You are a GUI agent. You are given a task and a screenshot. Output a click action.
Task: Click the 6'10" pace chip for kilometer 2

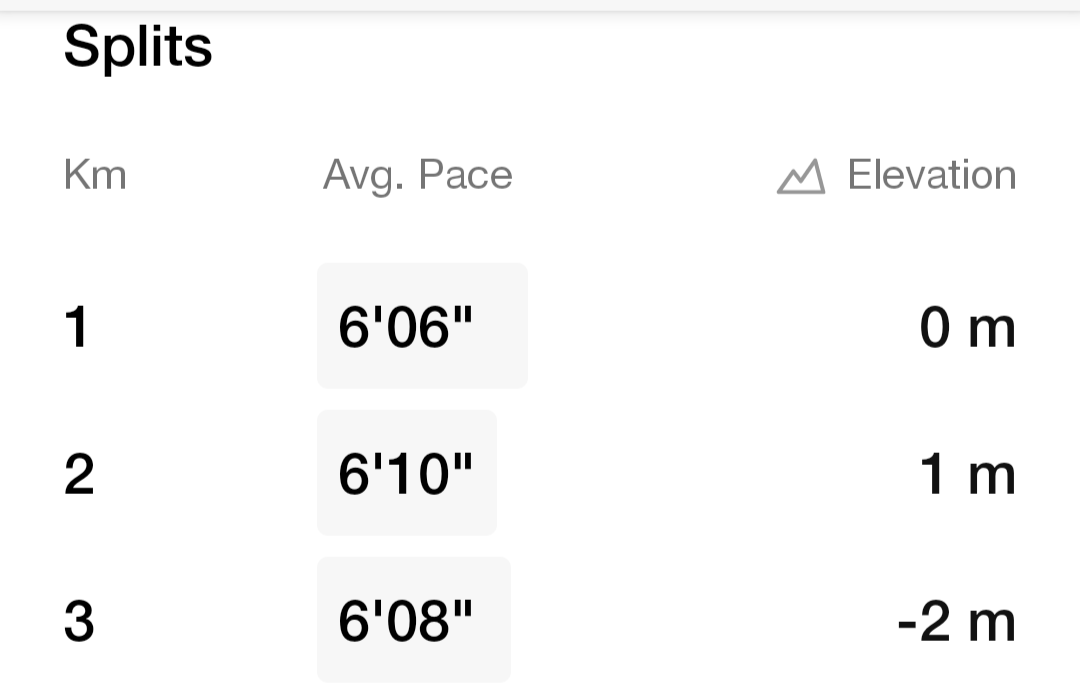[x=407, y=472]
